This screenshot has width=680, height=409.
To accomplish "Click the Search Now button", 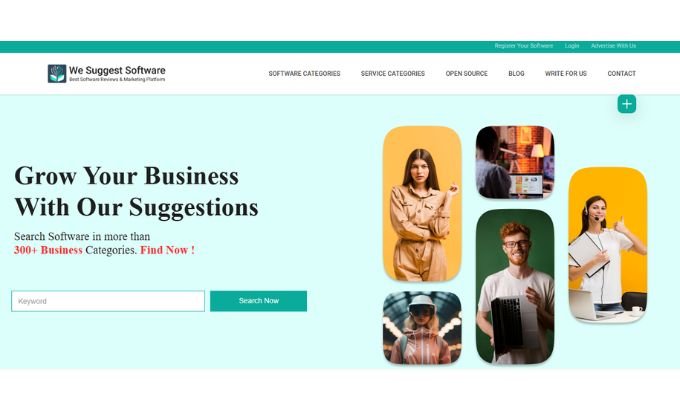I will coord(258,301).
